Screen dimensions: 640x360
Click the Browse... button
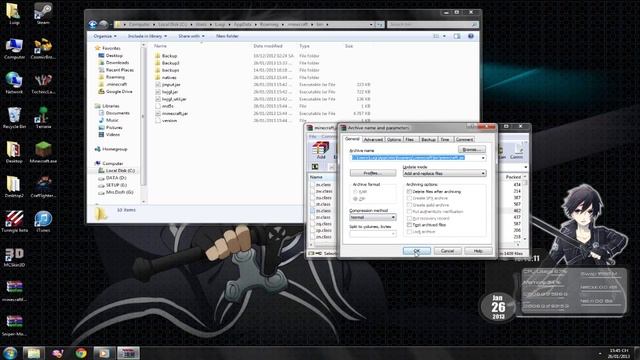coord(472,149)
